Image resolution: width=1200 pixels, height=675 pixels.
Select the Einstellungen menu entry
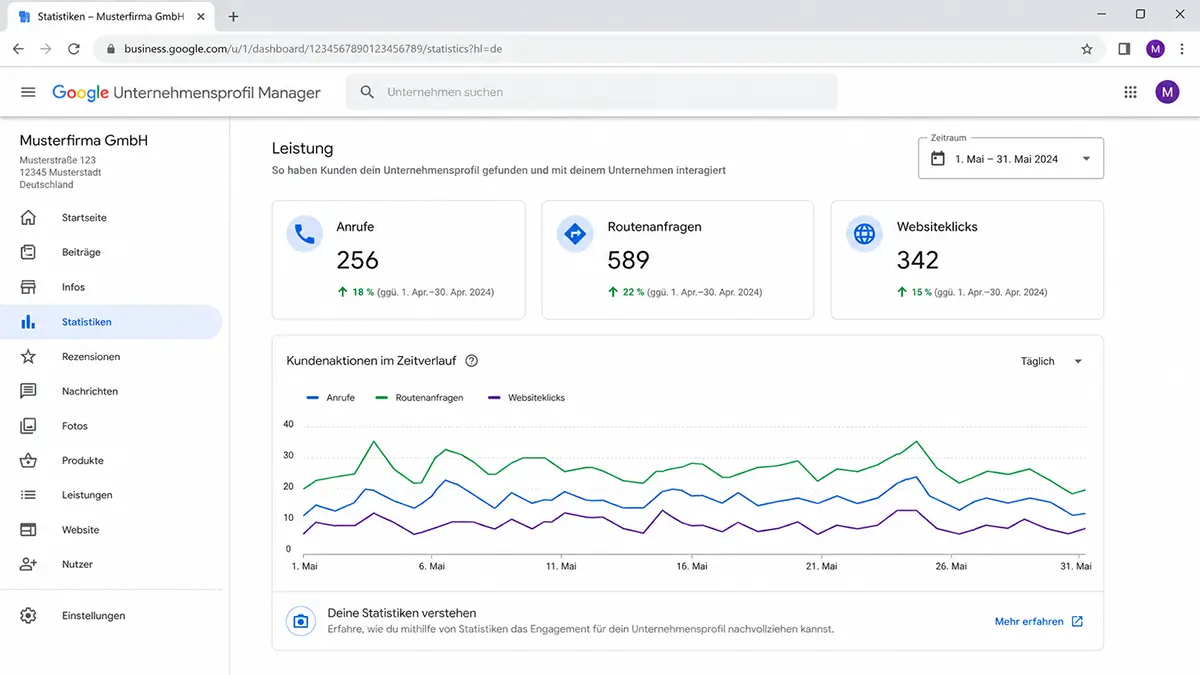(111, 616)
